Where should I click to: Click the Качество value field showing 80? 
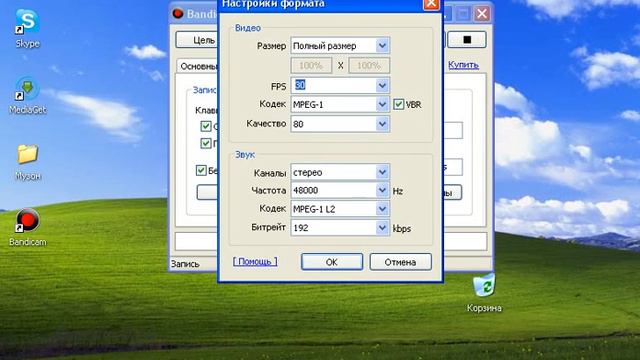coord(334,124)
